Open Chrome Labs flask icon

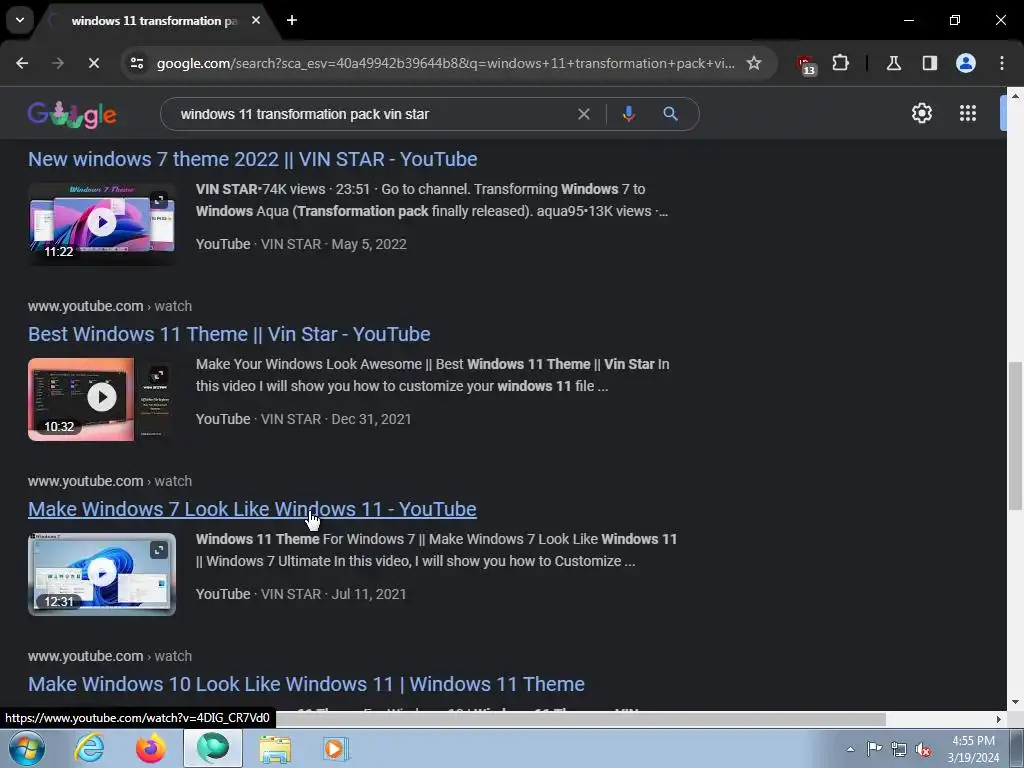[x=894, y=63]
